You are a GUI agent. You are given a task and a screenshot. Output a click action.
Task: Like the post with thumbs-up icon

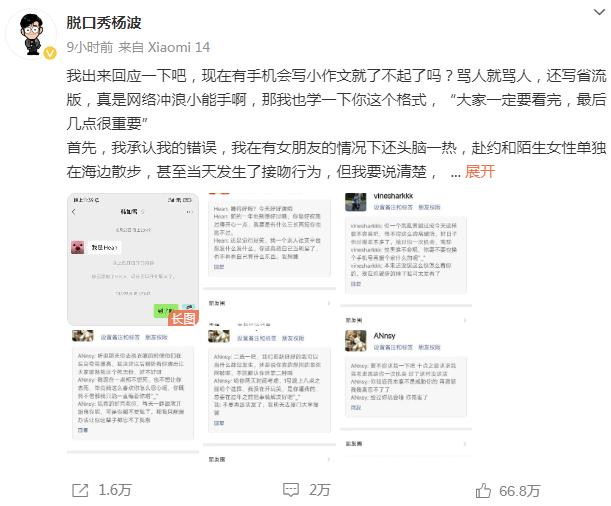483,490
